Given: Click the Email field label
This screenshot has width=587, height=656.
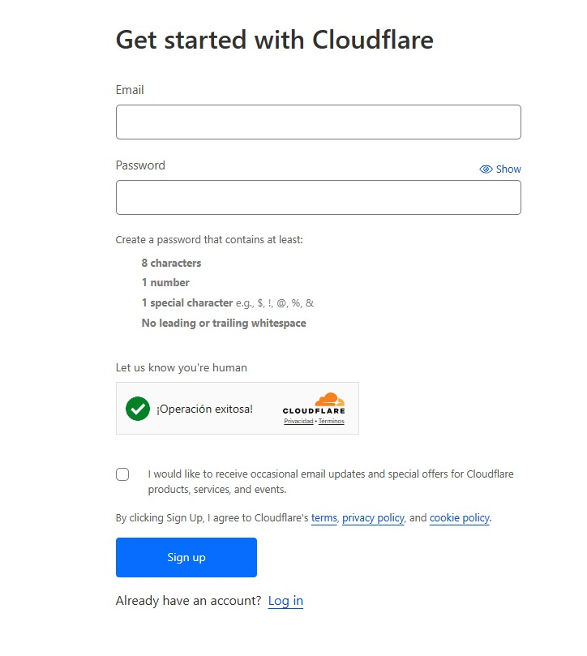Looking at the screenshot, I should tap(130, 90).
